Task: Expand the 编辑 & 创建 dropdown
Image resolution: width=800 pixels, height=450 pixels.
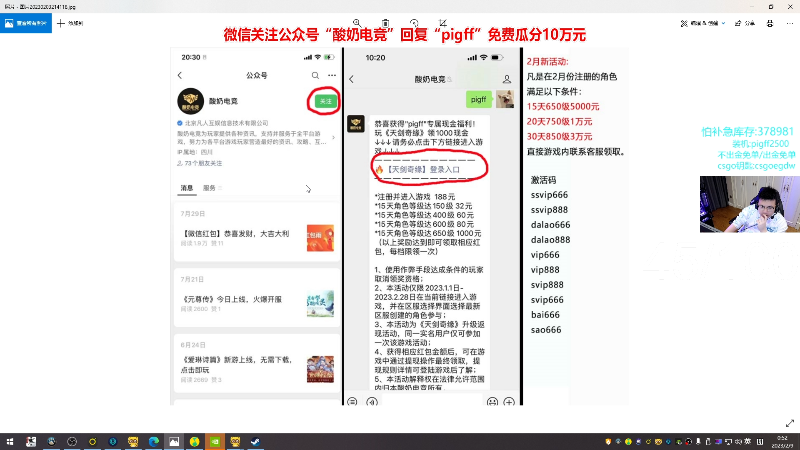Action: (x=703, y=23)
